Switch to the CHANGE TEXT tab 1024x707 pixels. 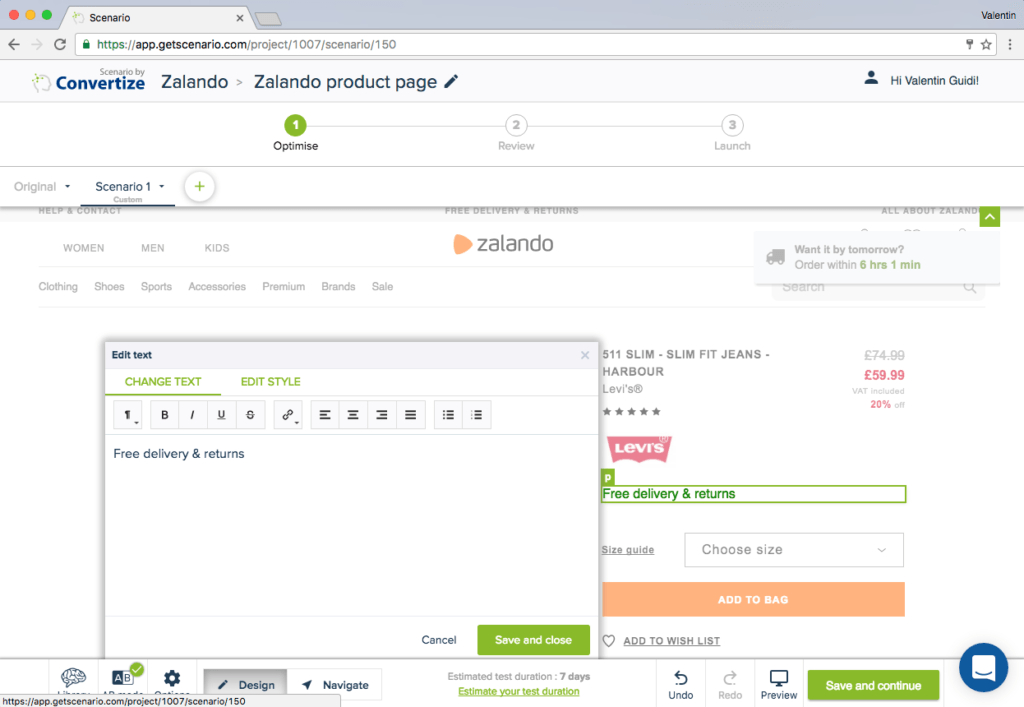[163, 382]
